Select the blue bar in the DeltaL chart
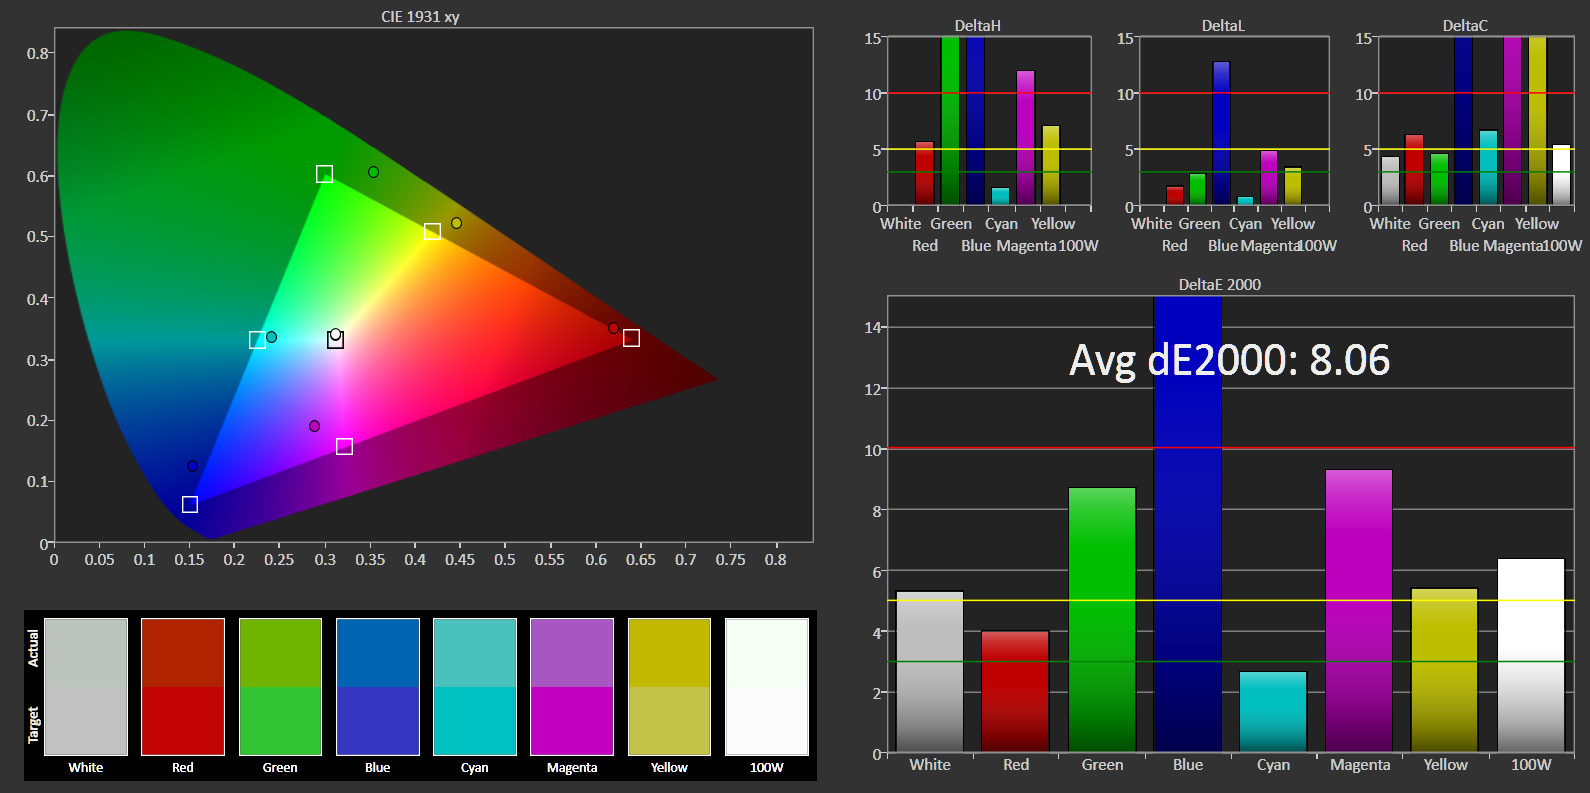Viewport: 1590px width, 793px height. pyautogui.click(x=1221, y=133)
